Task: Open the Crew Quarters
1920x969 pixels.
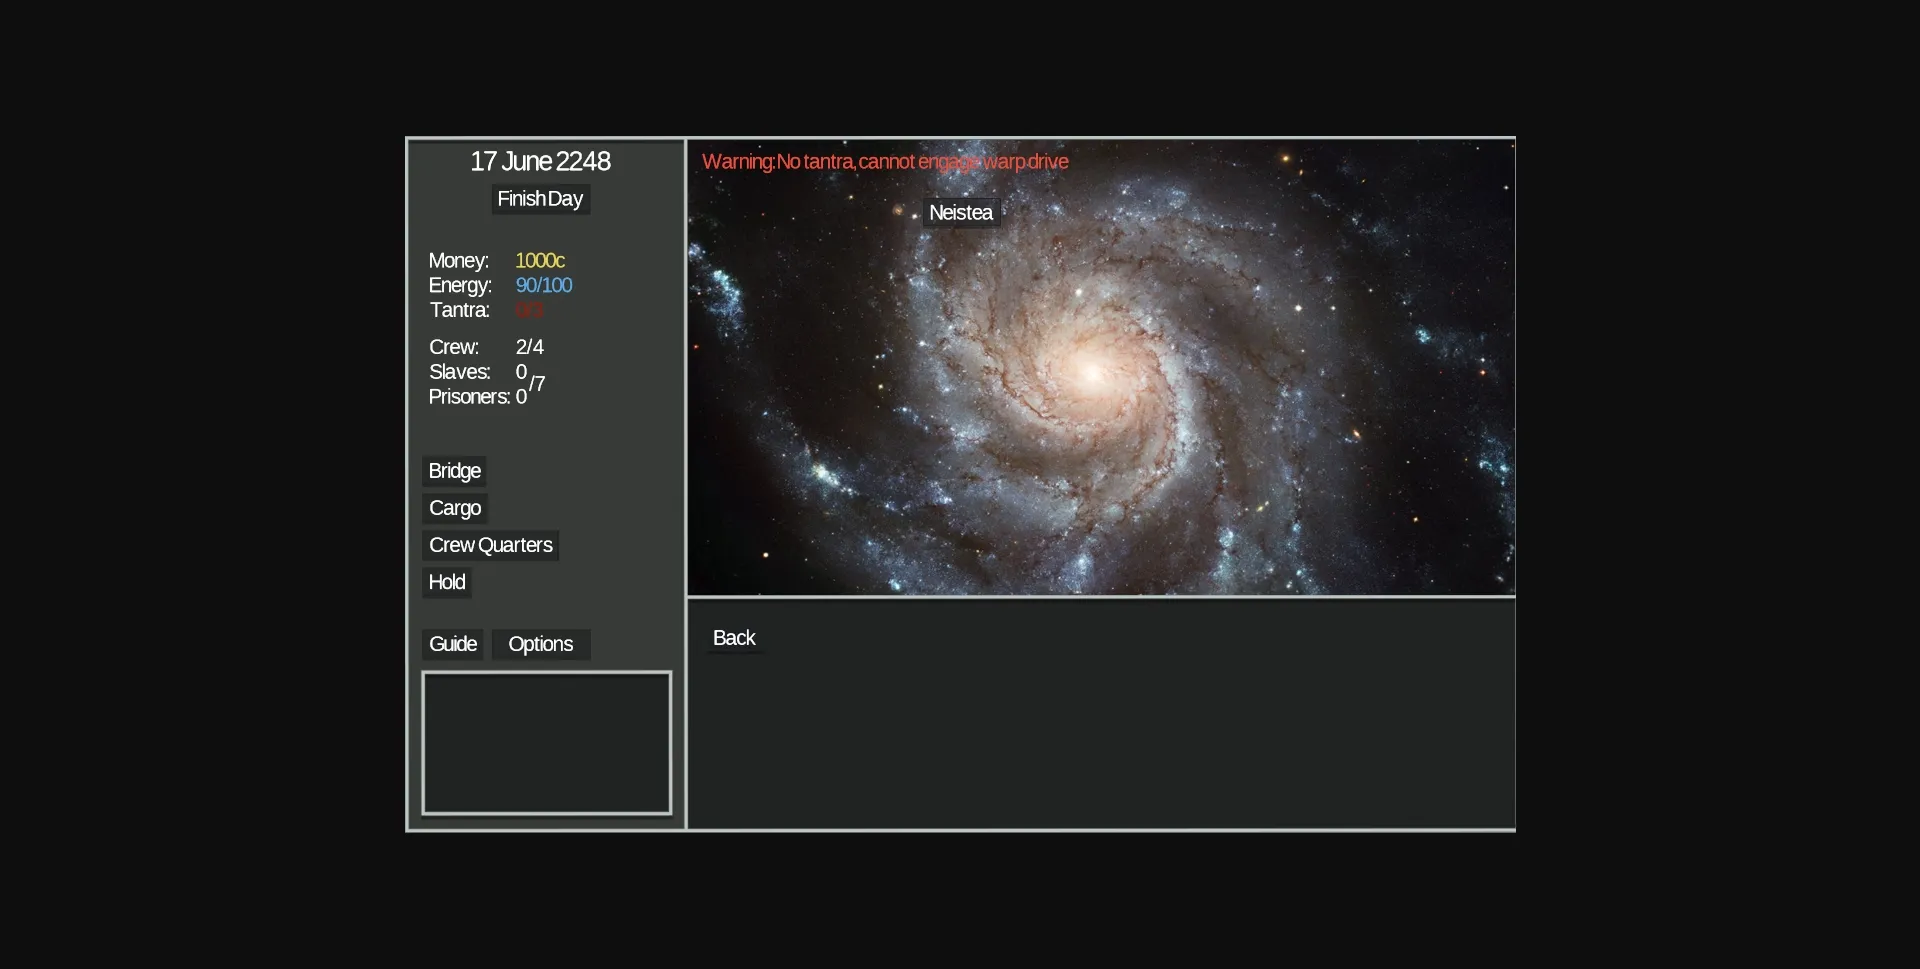Action: click(x=490, y=545)
